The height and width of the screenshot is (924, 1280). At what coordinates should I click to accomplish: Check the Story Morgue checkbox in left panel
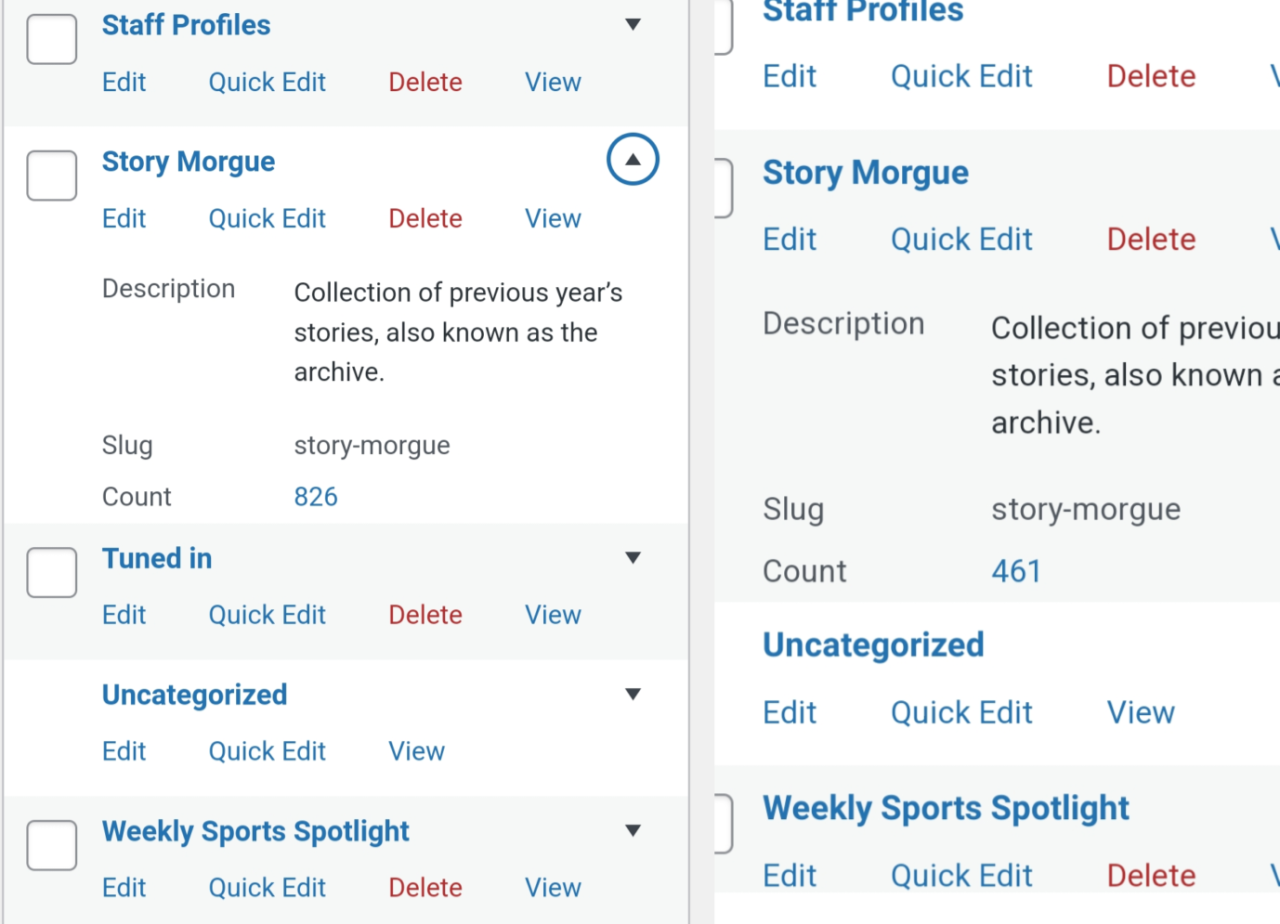(52, 176)
